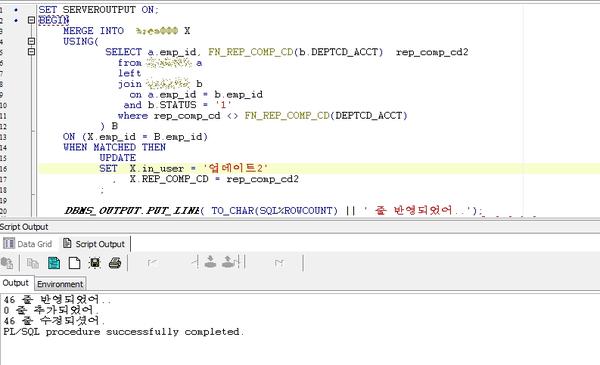Click 'DBMS_OUTPUT.PUT_LINE' in the editor
600x365 pixels.
[132, 211]
